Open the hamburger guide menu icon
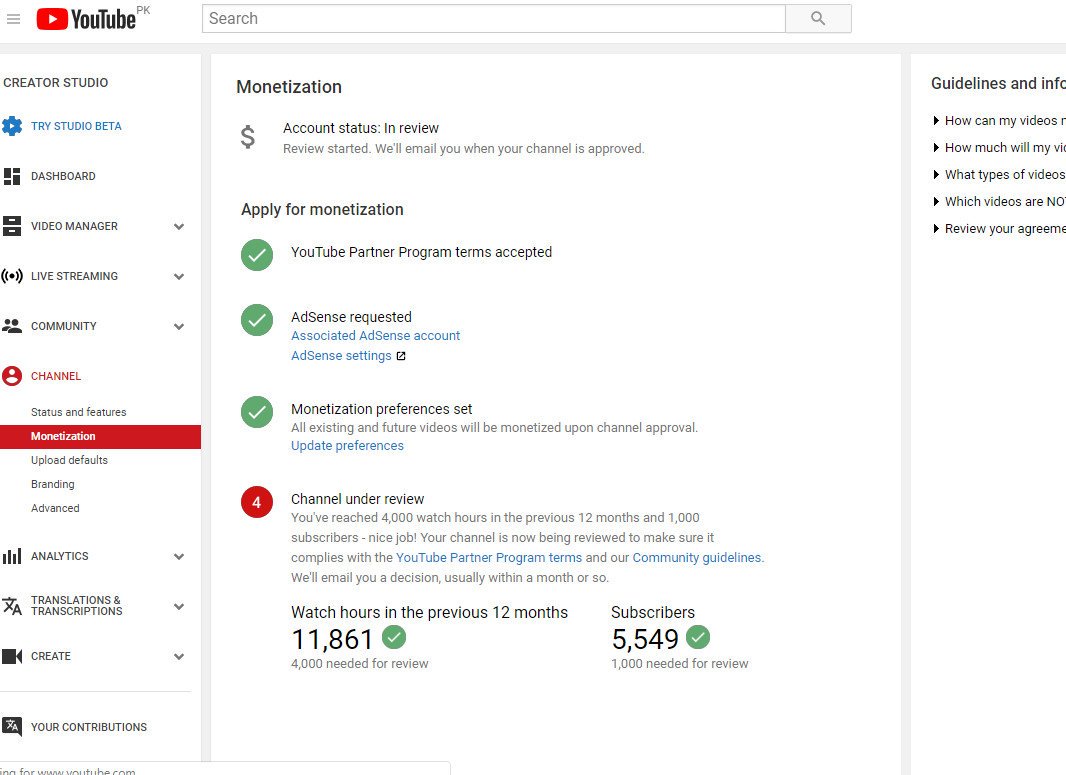 point(13,19)
